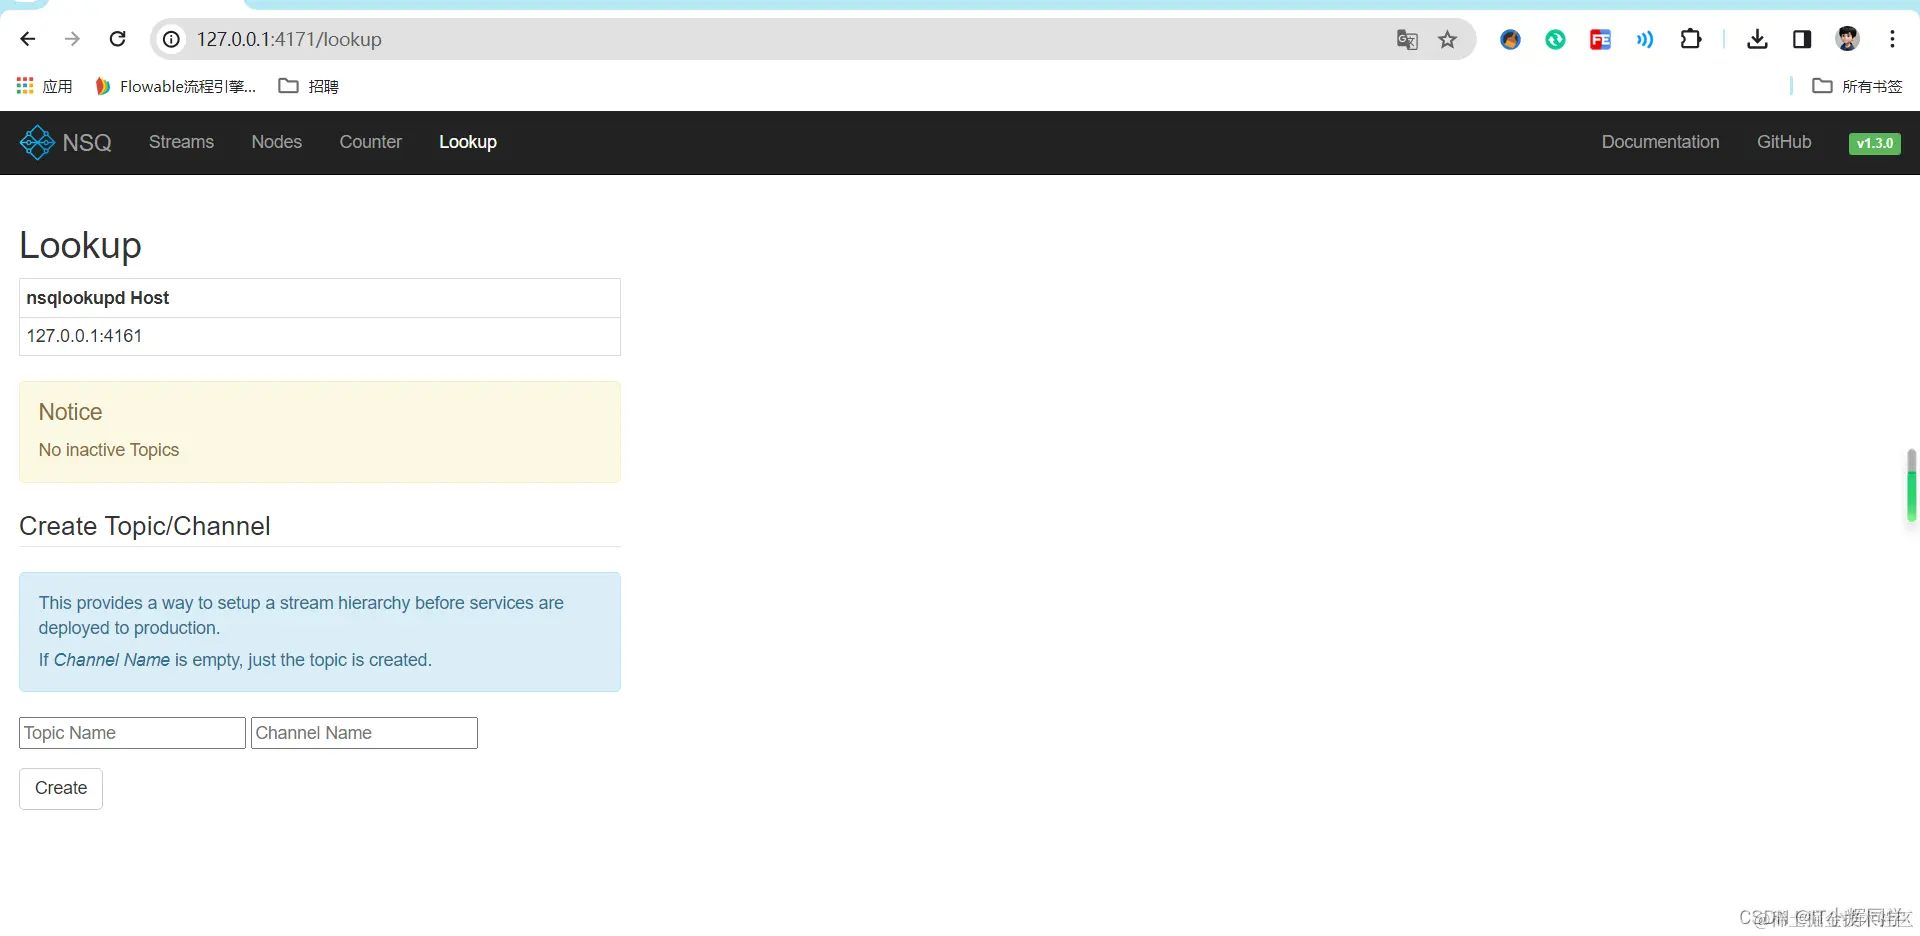Bookmark this page with the star icon

(1447, 39)
